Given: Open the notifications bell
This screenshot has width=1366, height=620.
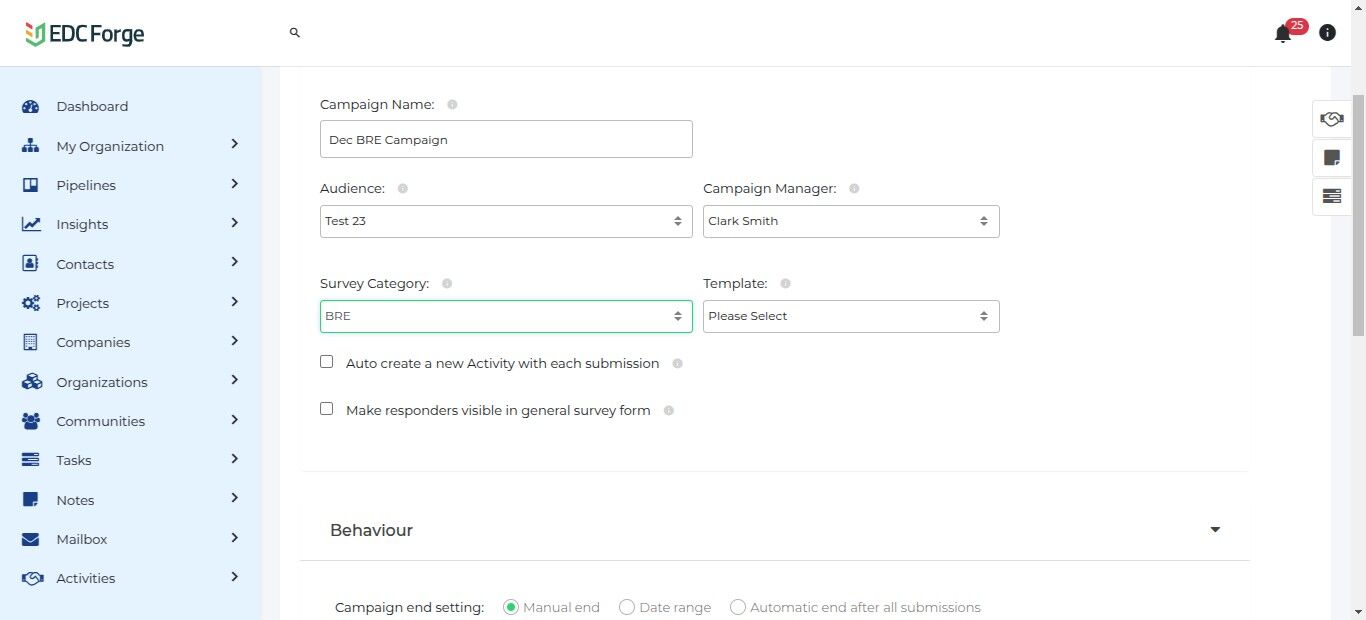Looking at the screenshot, I should coord(1283,34).
